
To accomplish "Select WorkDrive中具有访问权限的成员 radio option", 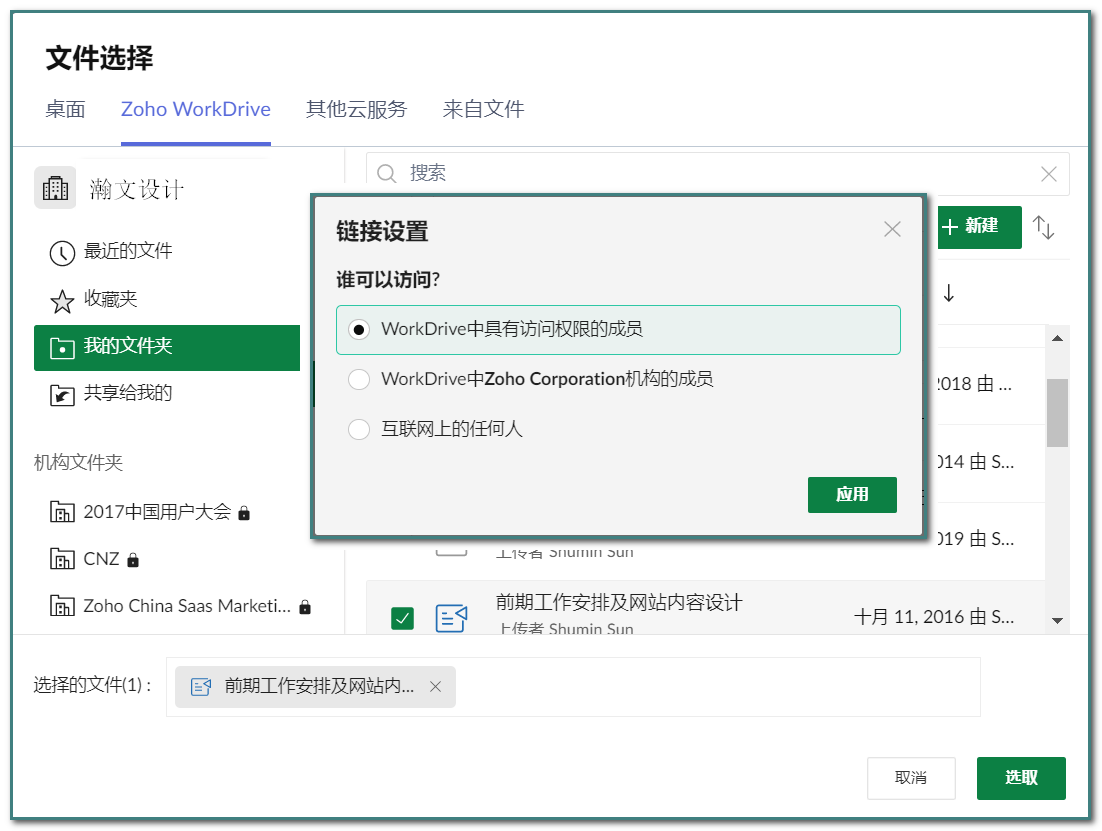I will point(359,329).
